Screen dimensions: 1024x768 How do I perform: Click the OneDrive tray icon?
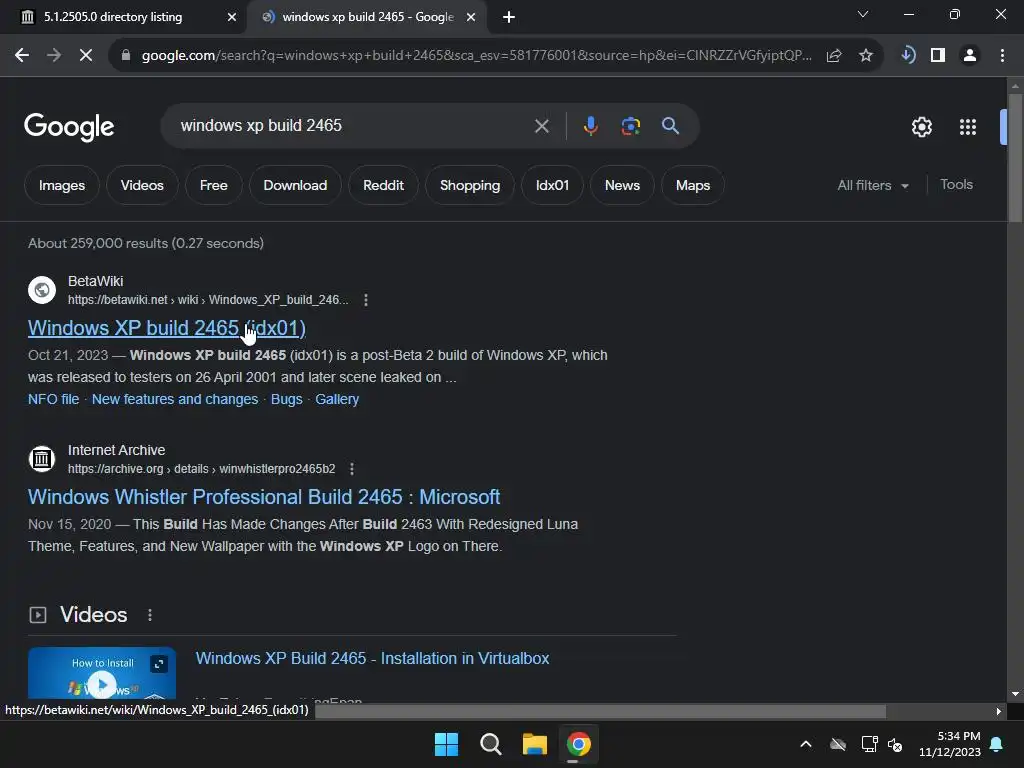coord(838,744)
